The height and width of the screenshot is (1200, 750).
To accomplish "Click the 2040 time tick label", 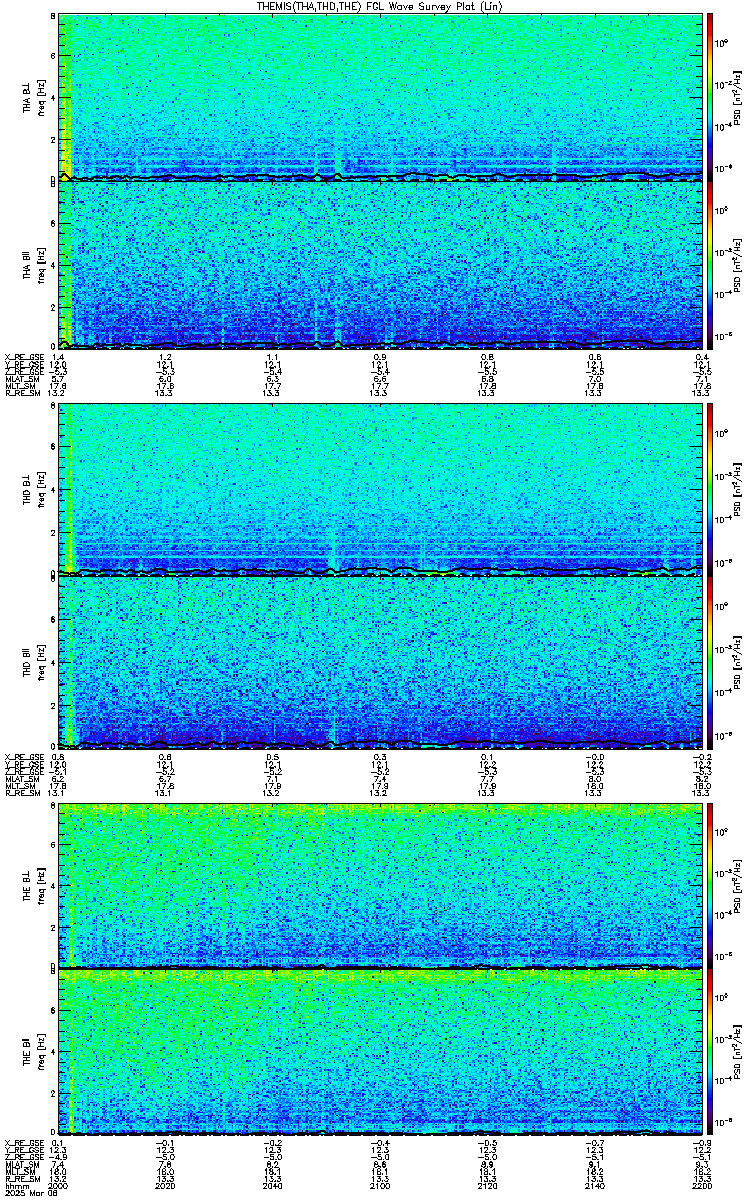I will [x=273, y=1186].
